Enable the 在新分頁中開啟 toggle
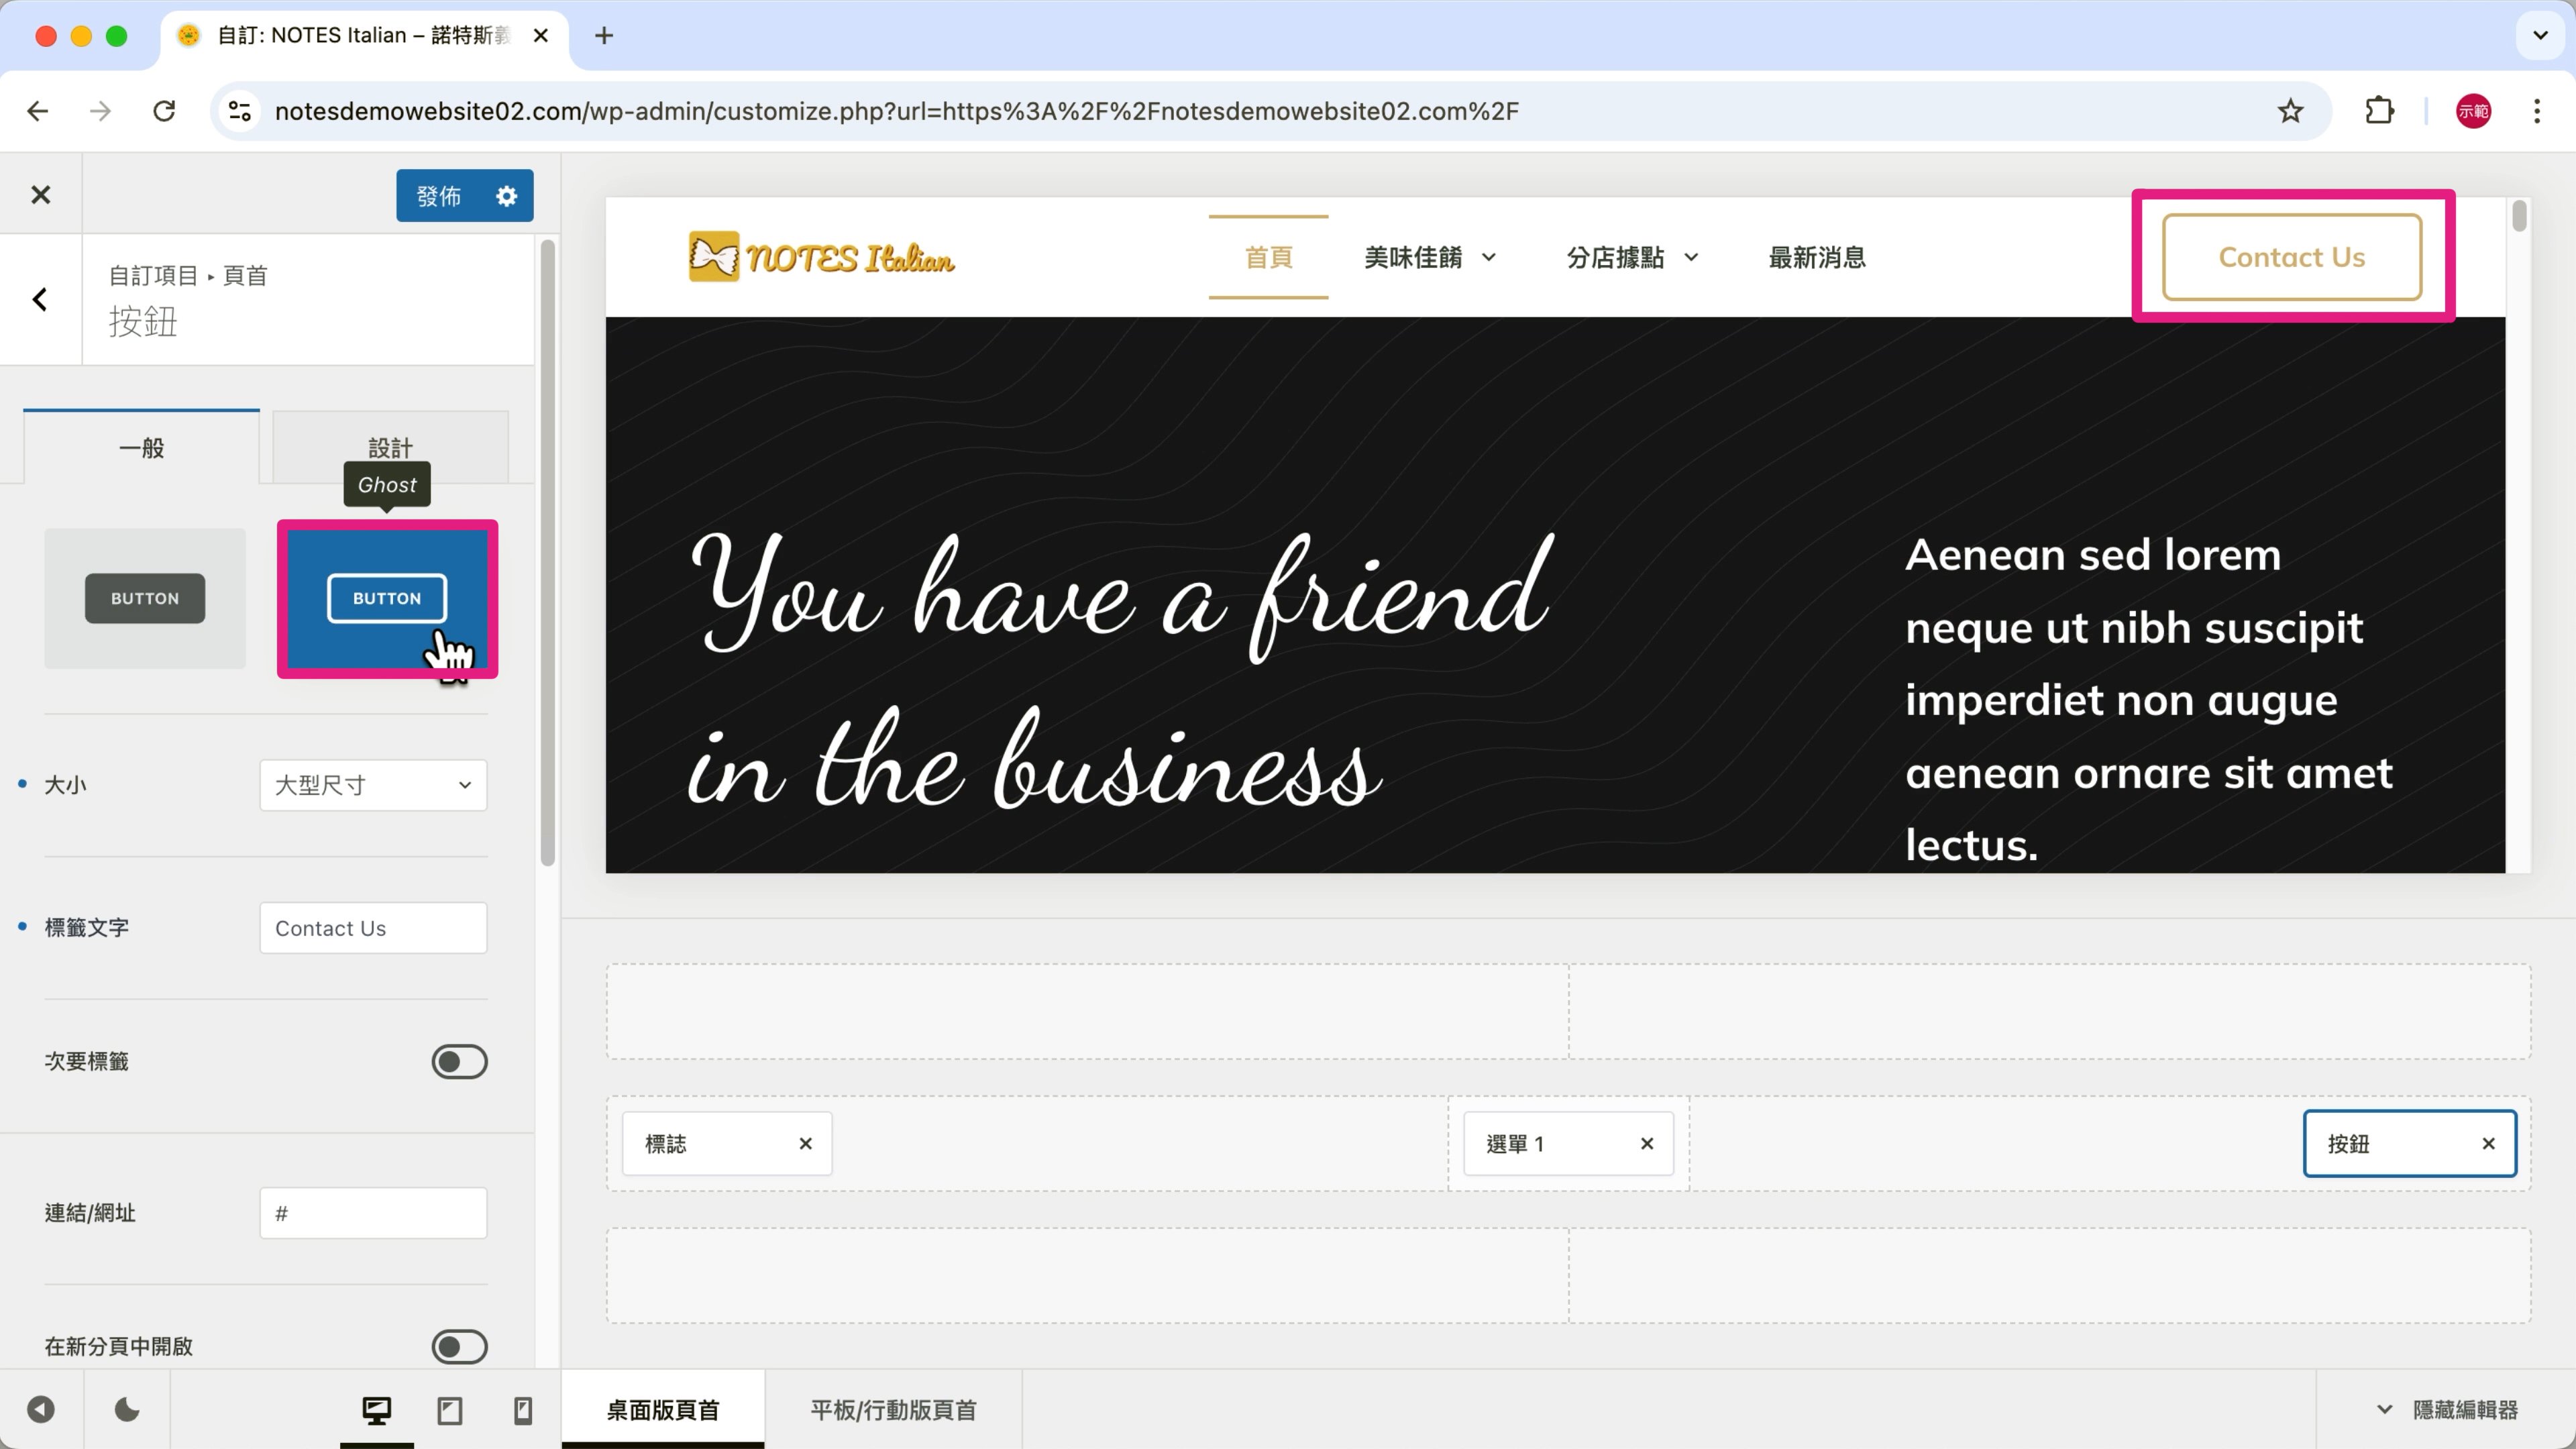The width and height of the screenshot is (2576, 1449). (x=459, y=1346)
